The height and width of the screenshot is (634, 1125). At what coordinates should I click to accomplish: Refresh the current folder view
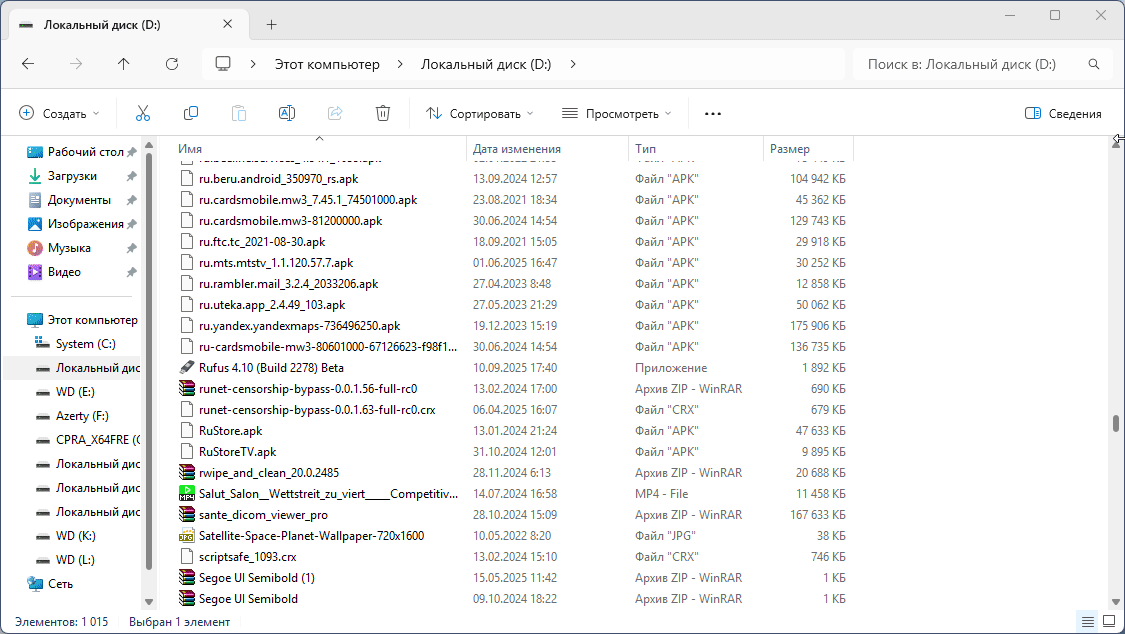click(x=172, y=64)
